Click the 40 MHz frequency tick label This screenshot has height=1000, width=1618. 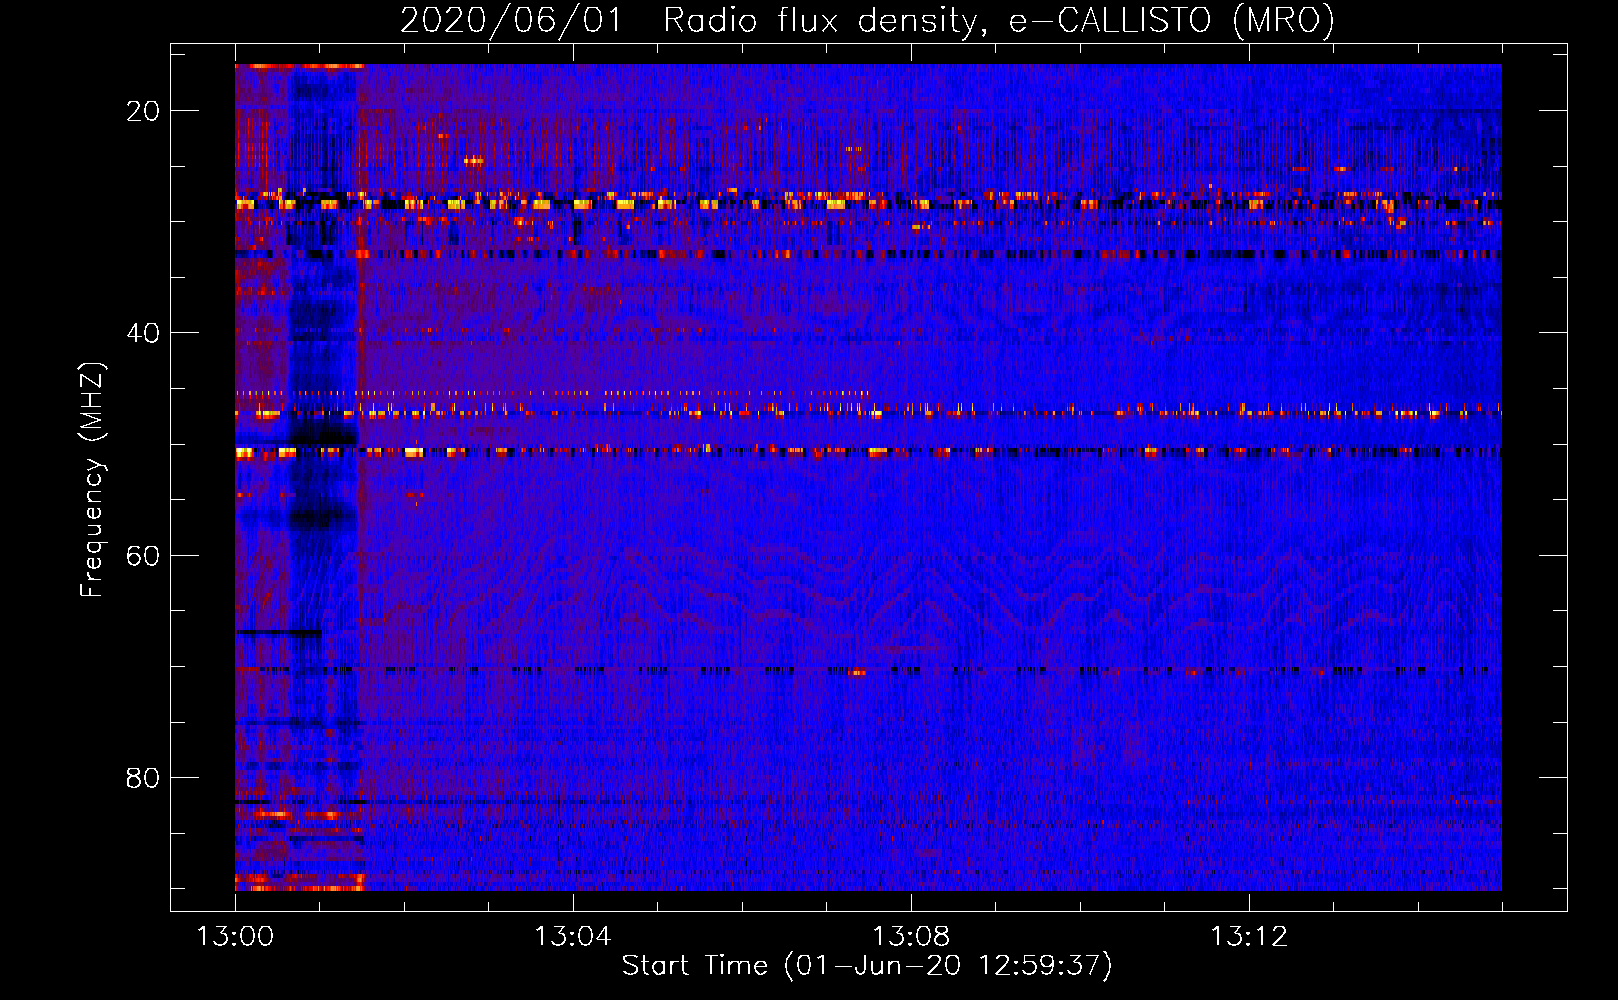(x=143, y=333)
